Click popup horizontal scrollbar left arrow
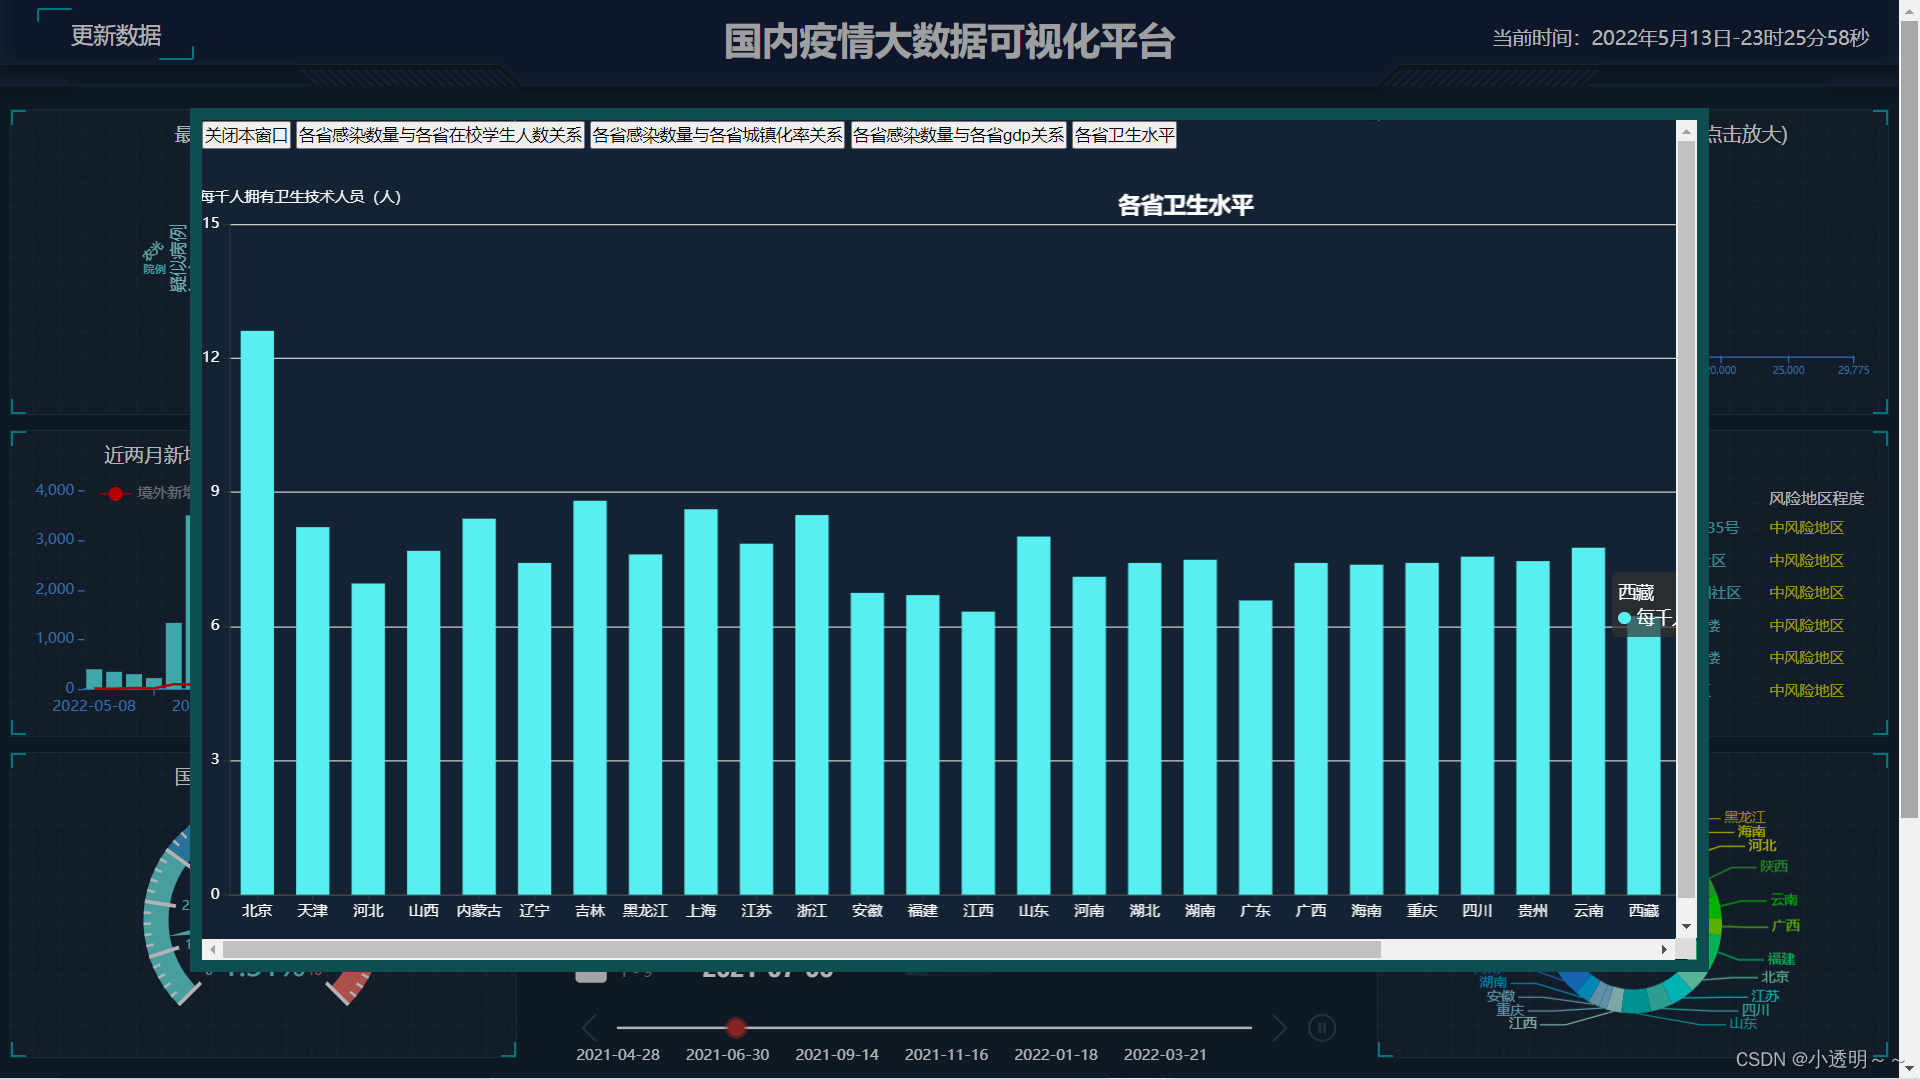 point(212,949)
